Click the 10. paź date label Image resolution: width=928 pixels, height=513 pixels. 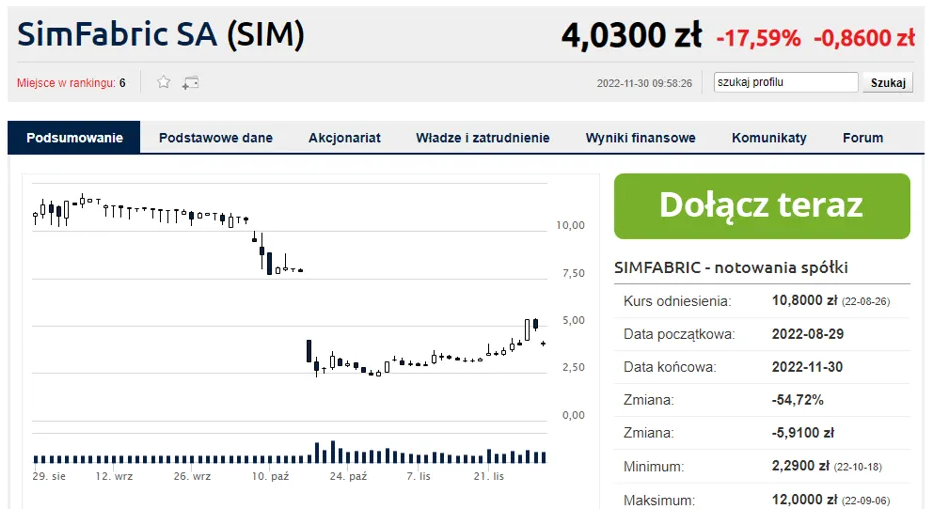click(270, 476)
